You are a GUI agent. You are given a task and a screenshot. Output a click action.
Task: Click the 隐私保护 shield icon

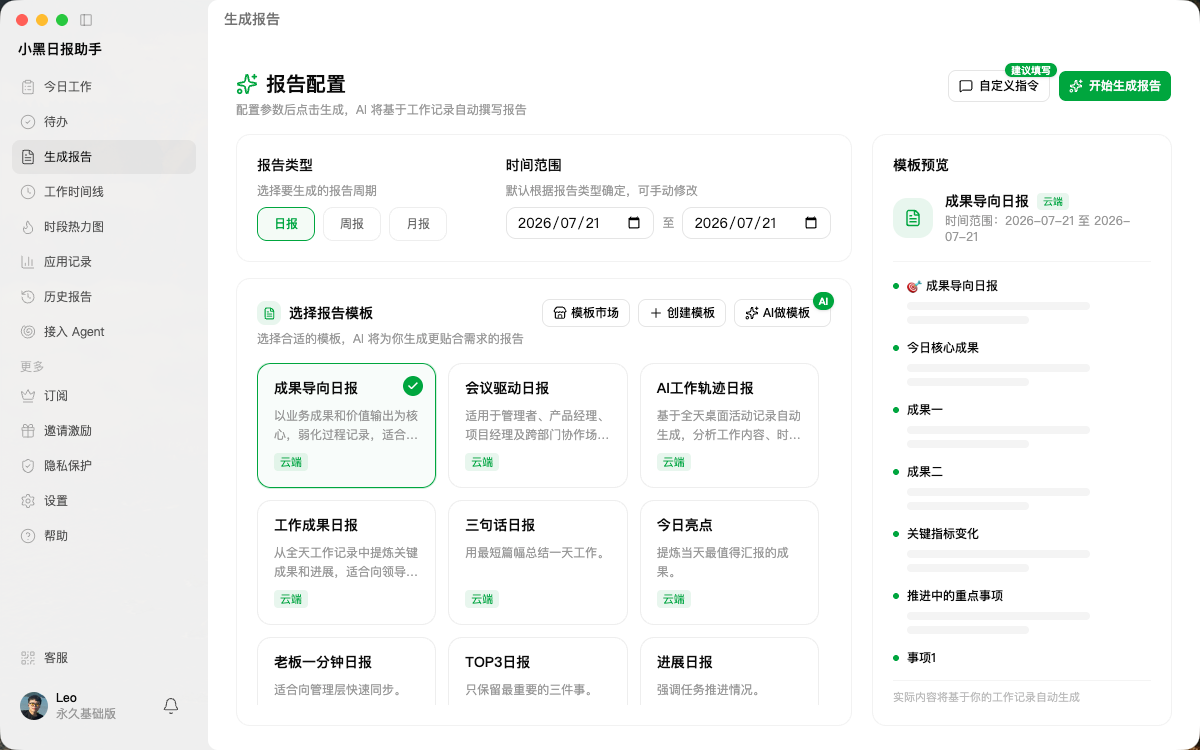28,466
